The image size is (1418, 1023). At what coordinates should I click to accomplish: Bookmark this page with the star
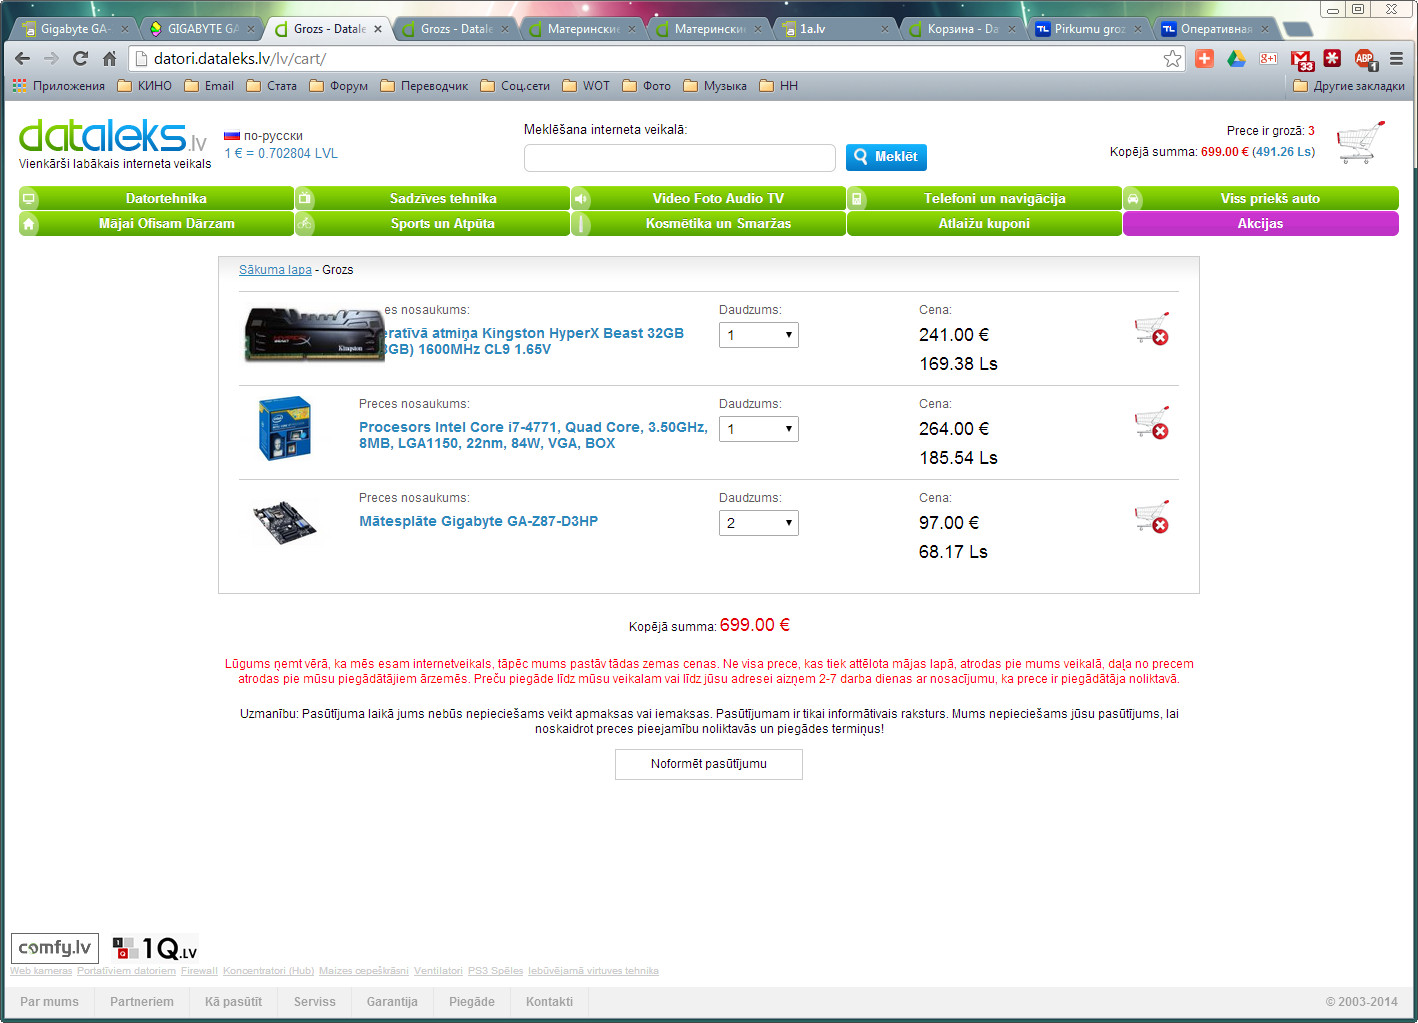1172,58
